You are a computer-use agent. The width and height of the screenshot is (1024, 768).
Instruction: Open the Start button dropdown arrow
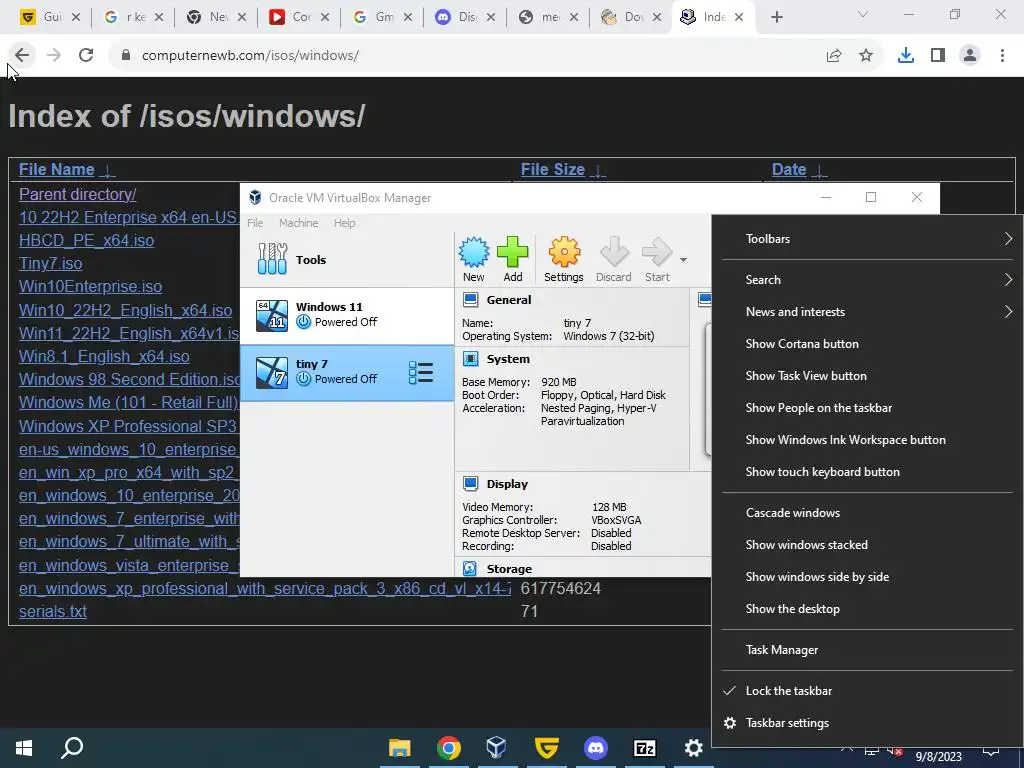point(683,260)
